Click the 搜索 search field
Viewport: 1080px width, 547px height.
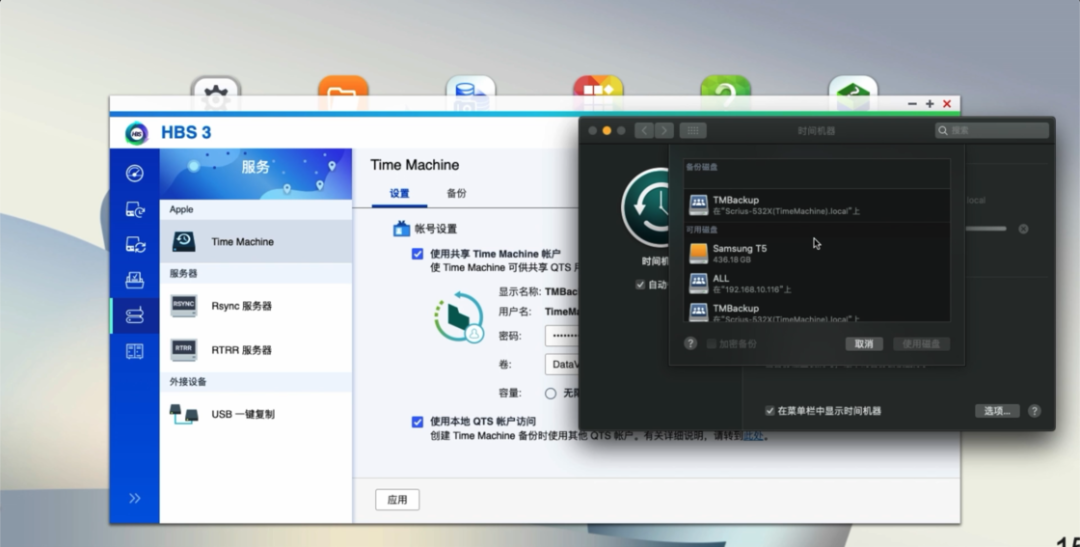click(x=993, y=130)
